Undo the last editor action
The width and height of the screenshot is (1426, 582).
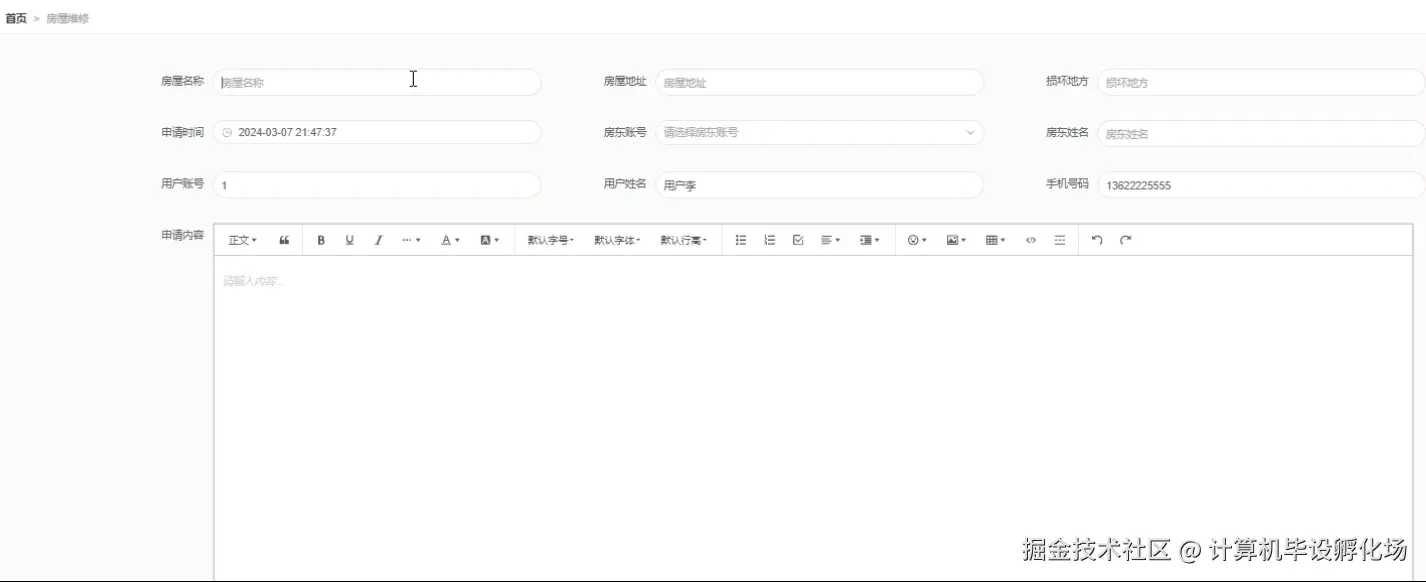coord(1097,239)
